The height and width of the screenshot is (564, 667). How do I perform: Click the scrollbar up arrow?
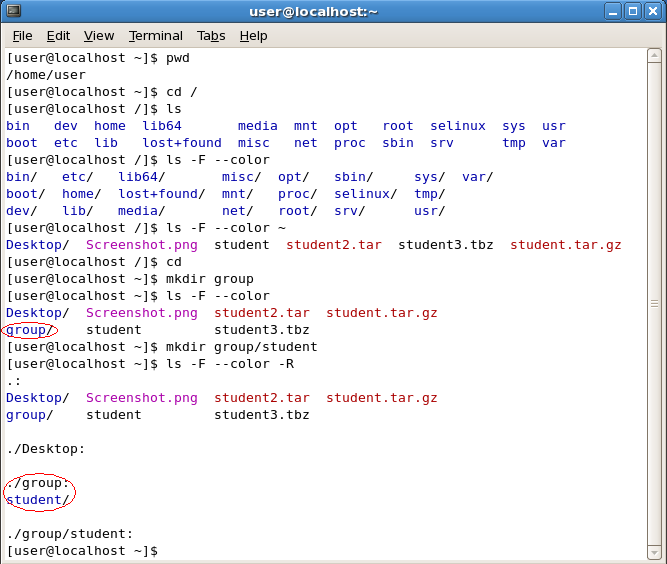pyautogui.click(x=654, y=56)
